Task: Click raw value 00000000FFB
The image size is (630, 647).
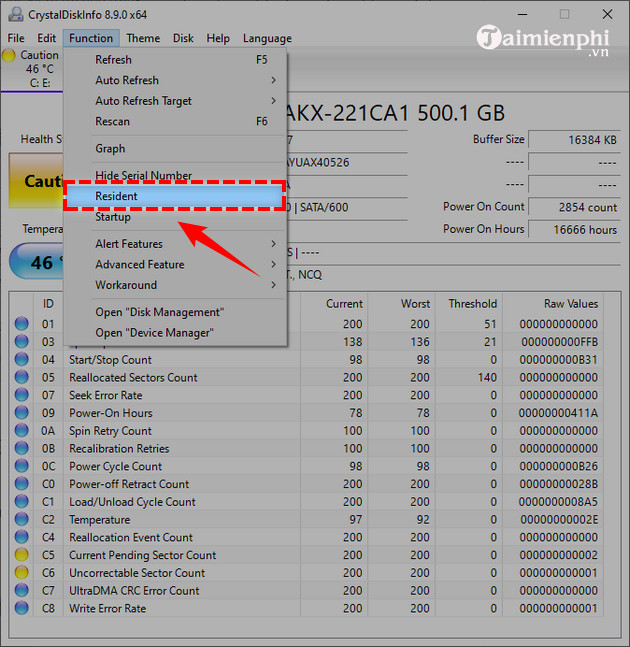Action: tap(559, 342)
